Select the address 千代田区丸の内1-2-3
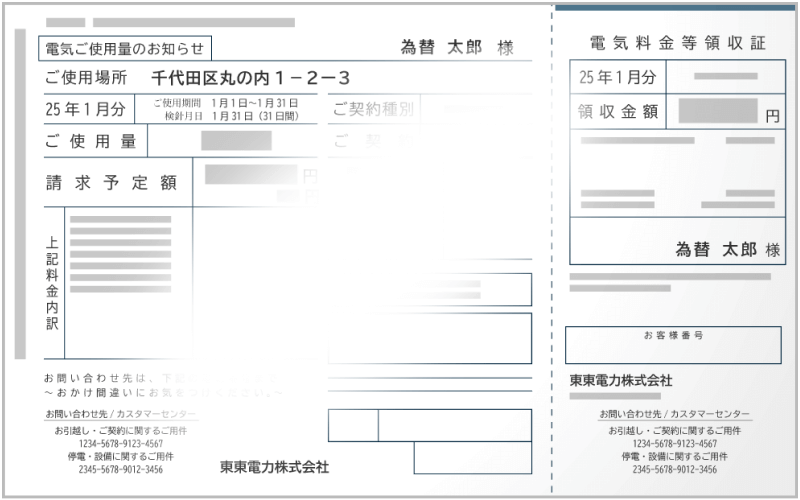This screenshot has height=500, width=800. 250,78
